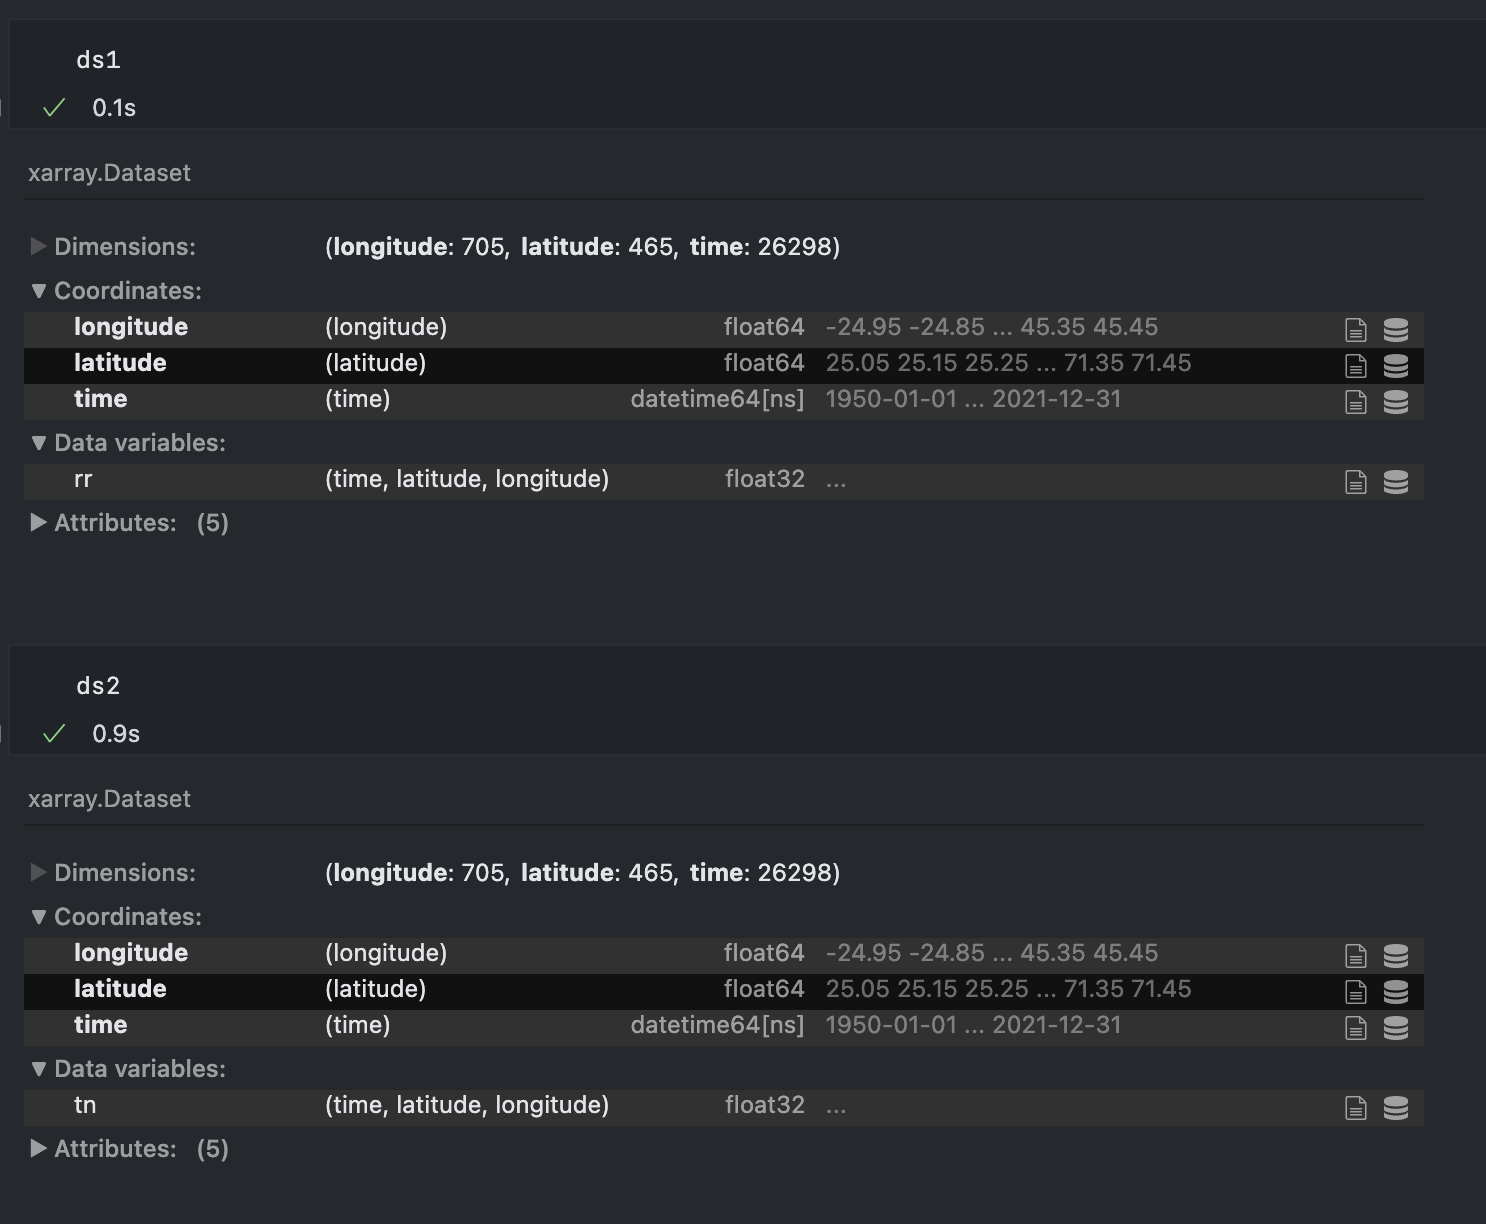1486x1224 pixels.
Task: Click ds2 latitude values preview 25.05 25.15
Action: [1008, 989]
